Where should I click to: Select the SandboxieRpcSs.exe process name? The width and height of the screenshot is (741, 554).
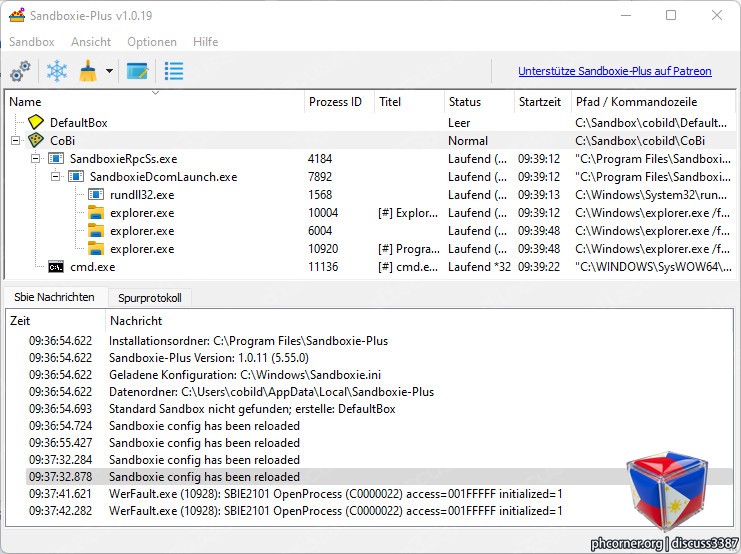tap(123, 158)
